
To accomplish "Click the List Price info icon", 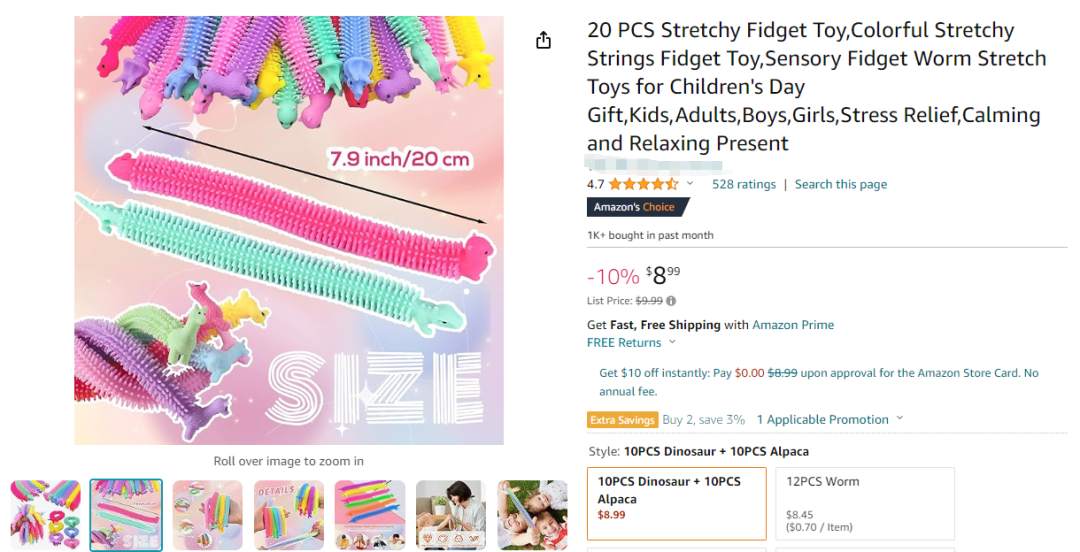I will pos(671,301).
